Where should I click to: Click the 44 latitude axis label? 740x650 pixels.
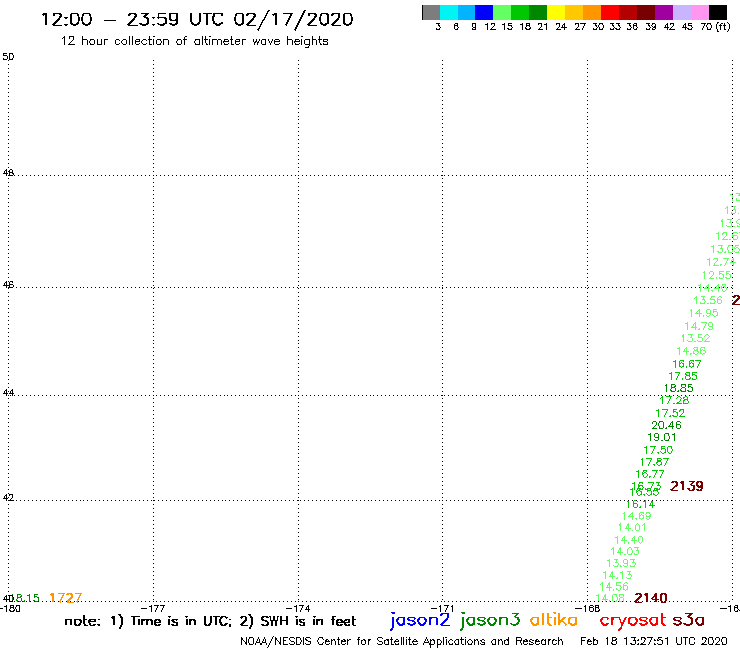click(x=8, y=393)
